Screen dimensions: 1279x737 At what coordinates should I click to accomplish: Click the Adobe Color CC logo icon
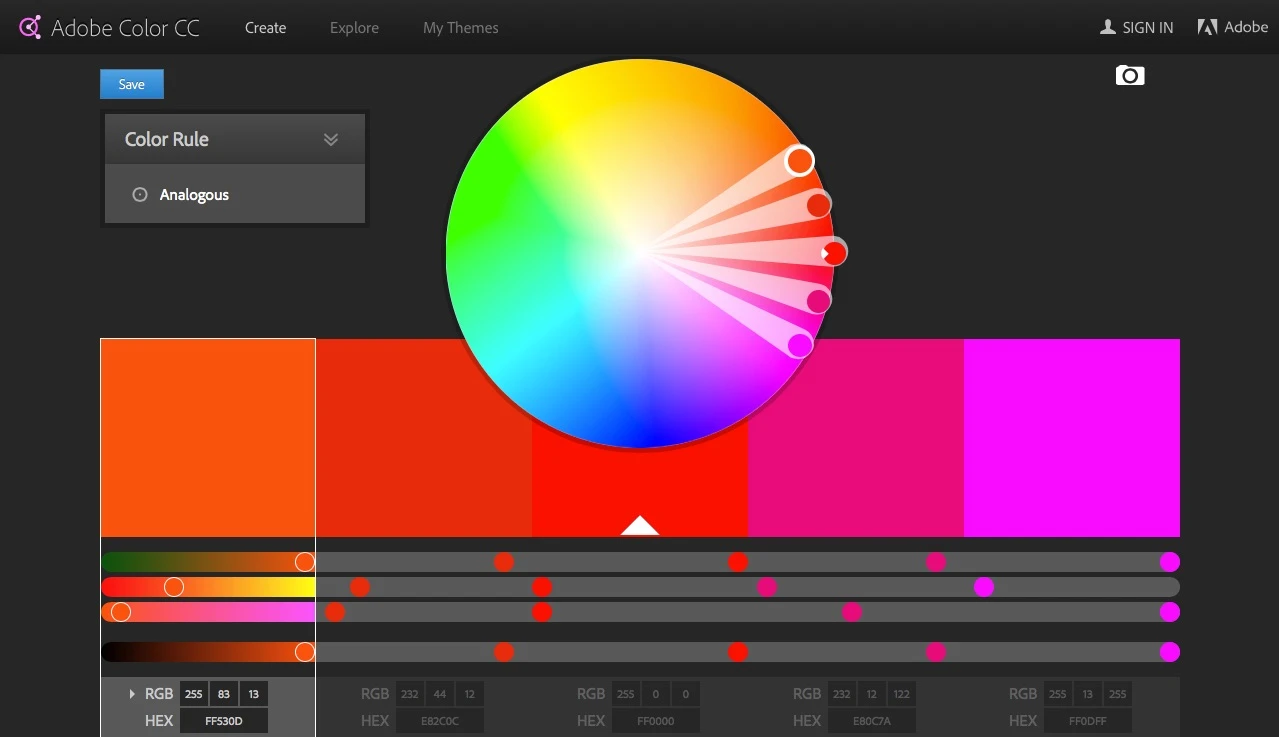(30, 27)
